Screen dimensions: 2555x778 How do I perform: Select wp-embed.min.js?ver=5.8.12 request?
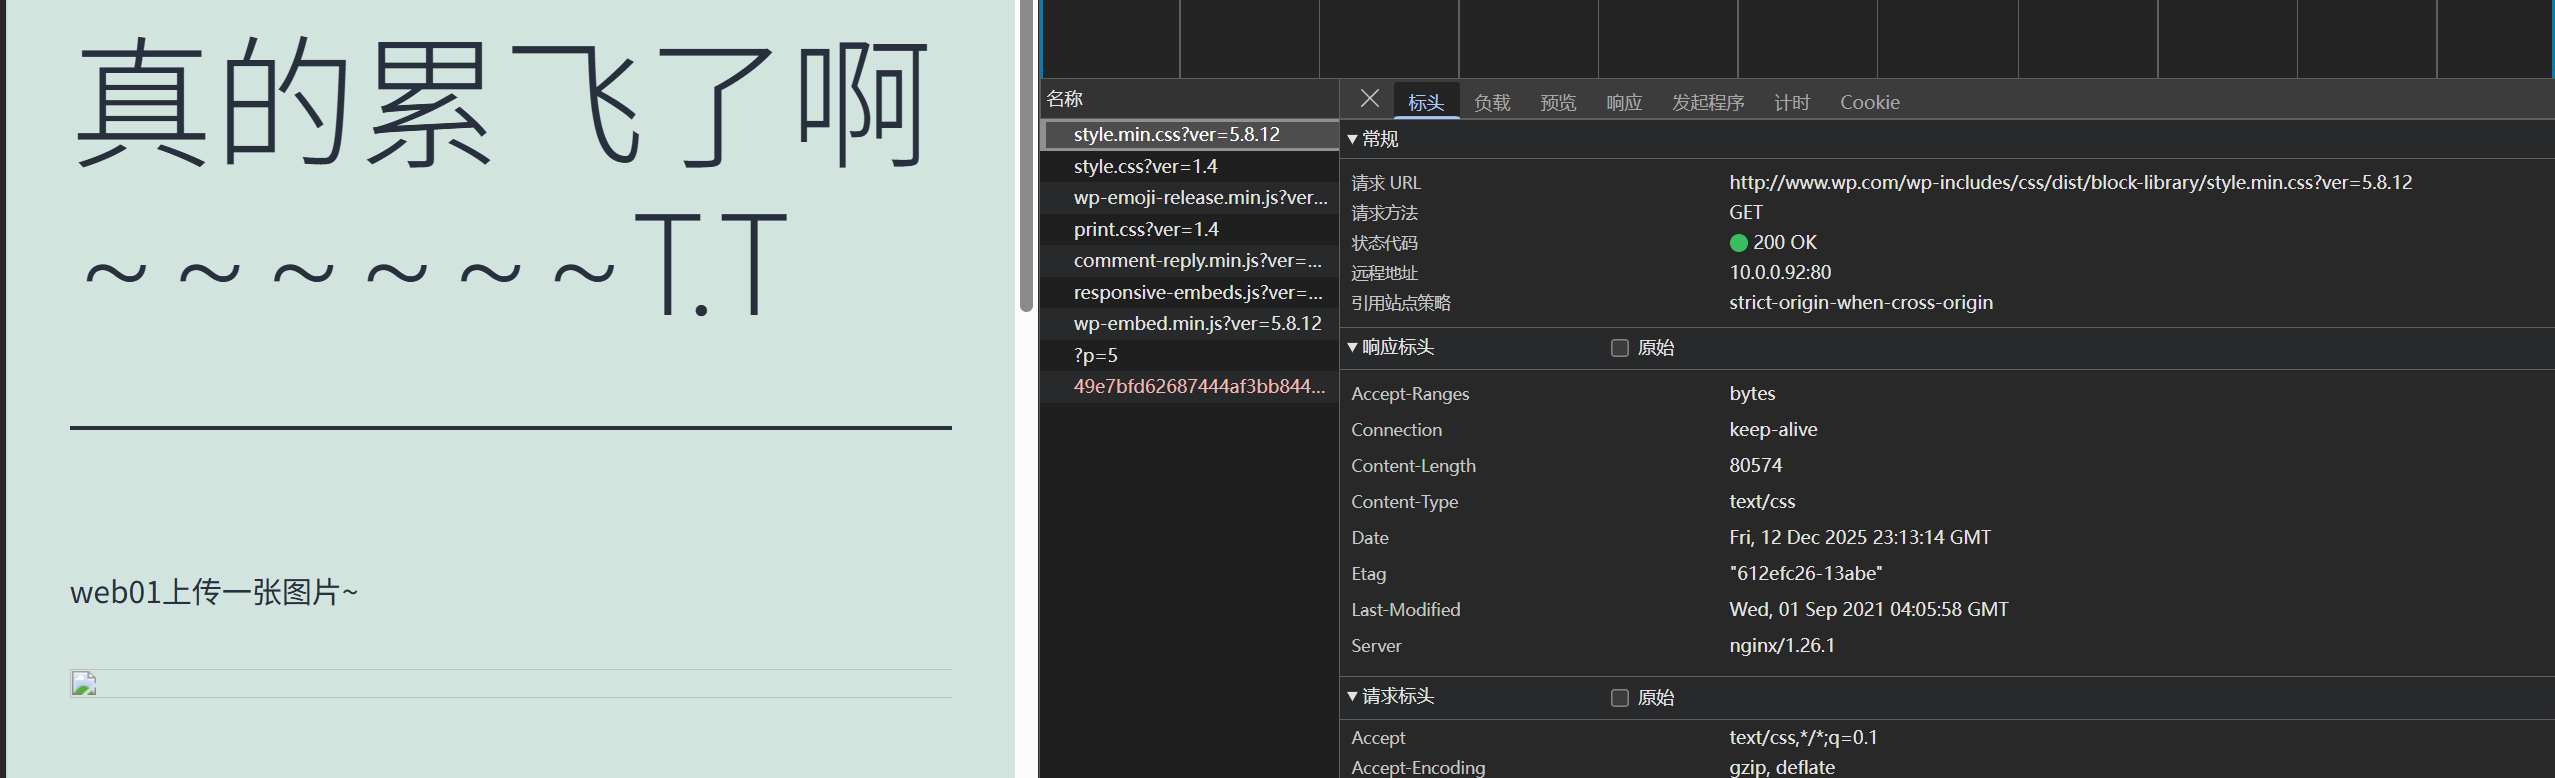pos(1189,323)
